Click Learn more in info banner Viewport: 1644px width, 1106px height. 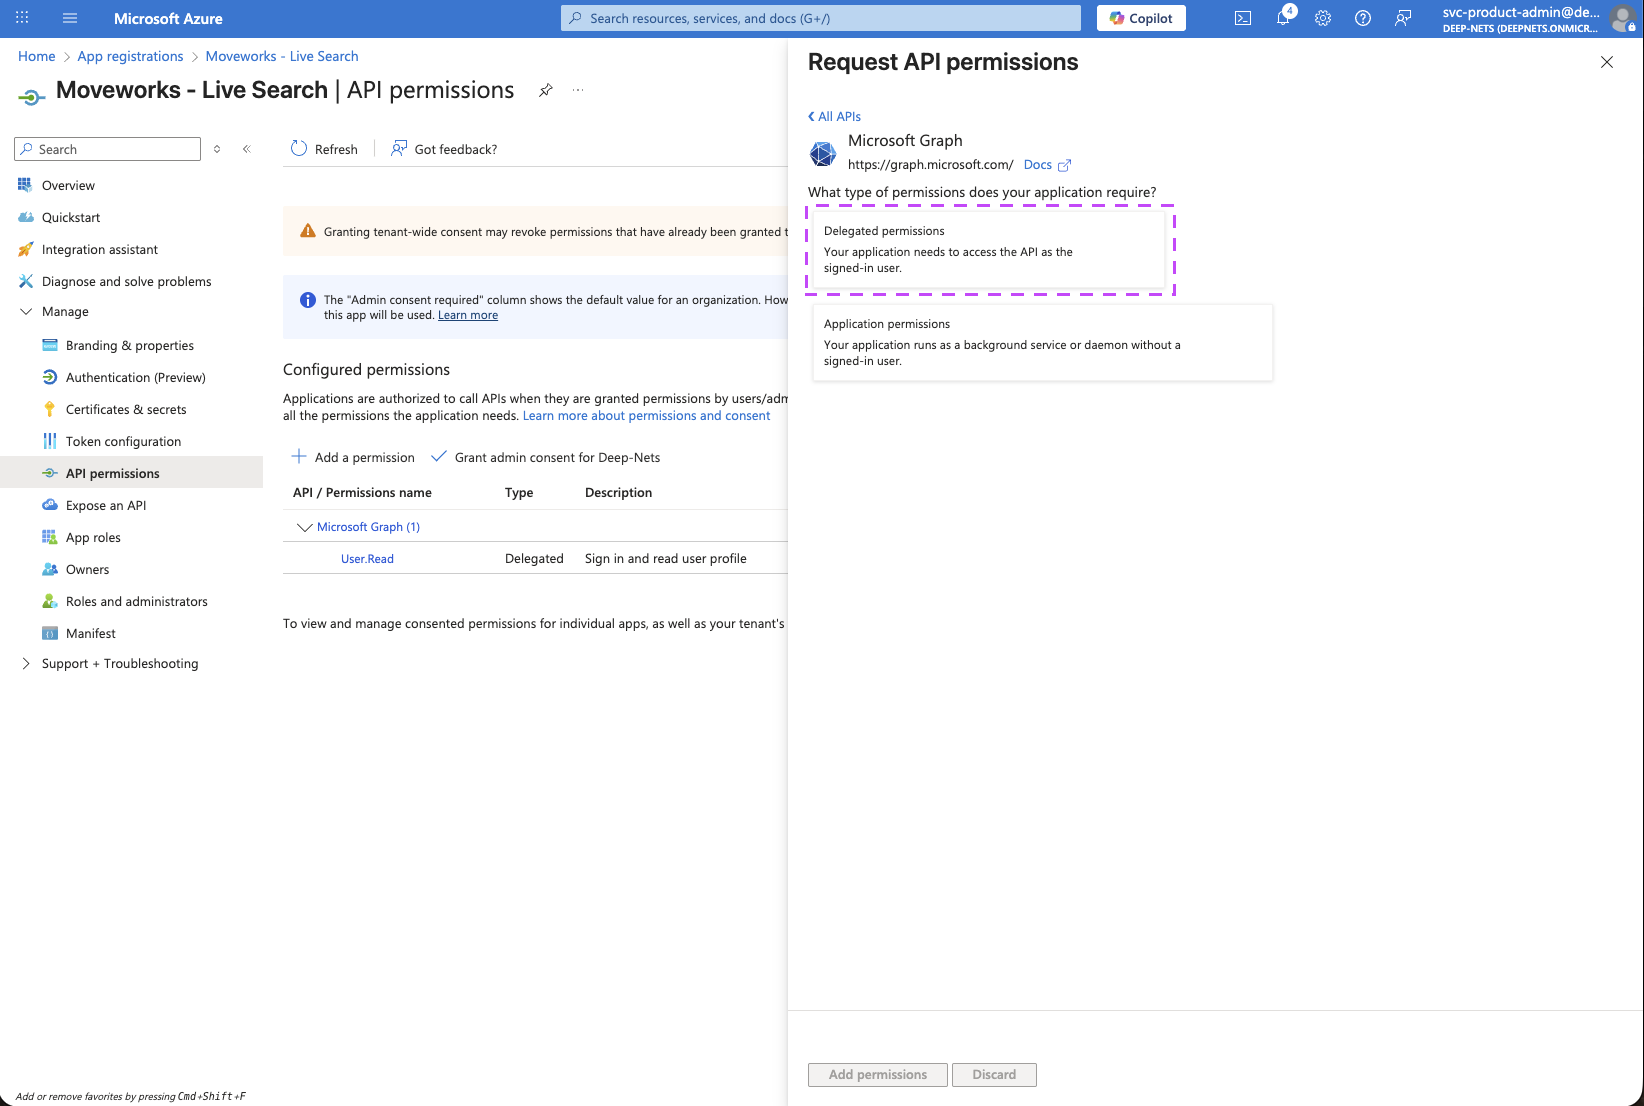[x=468, y=315]
